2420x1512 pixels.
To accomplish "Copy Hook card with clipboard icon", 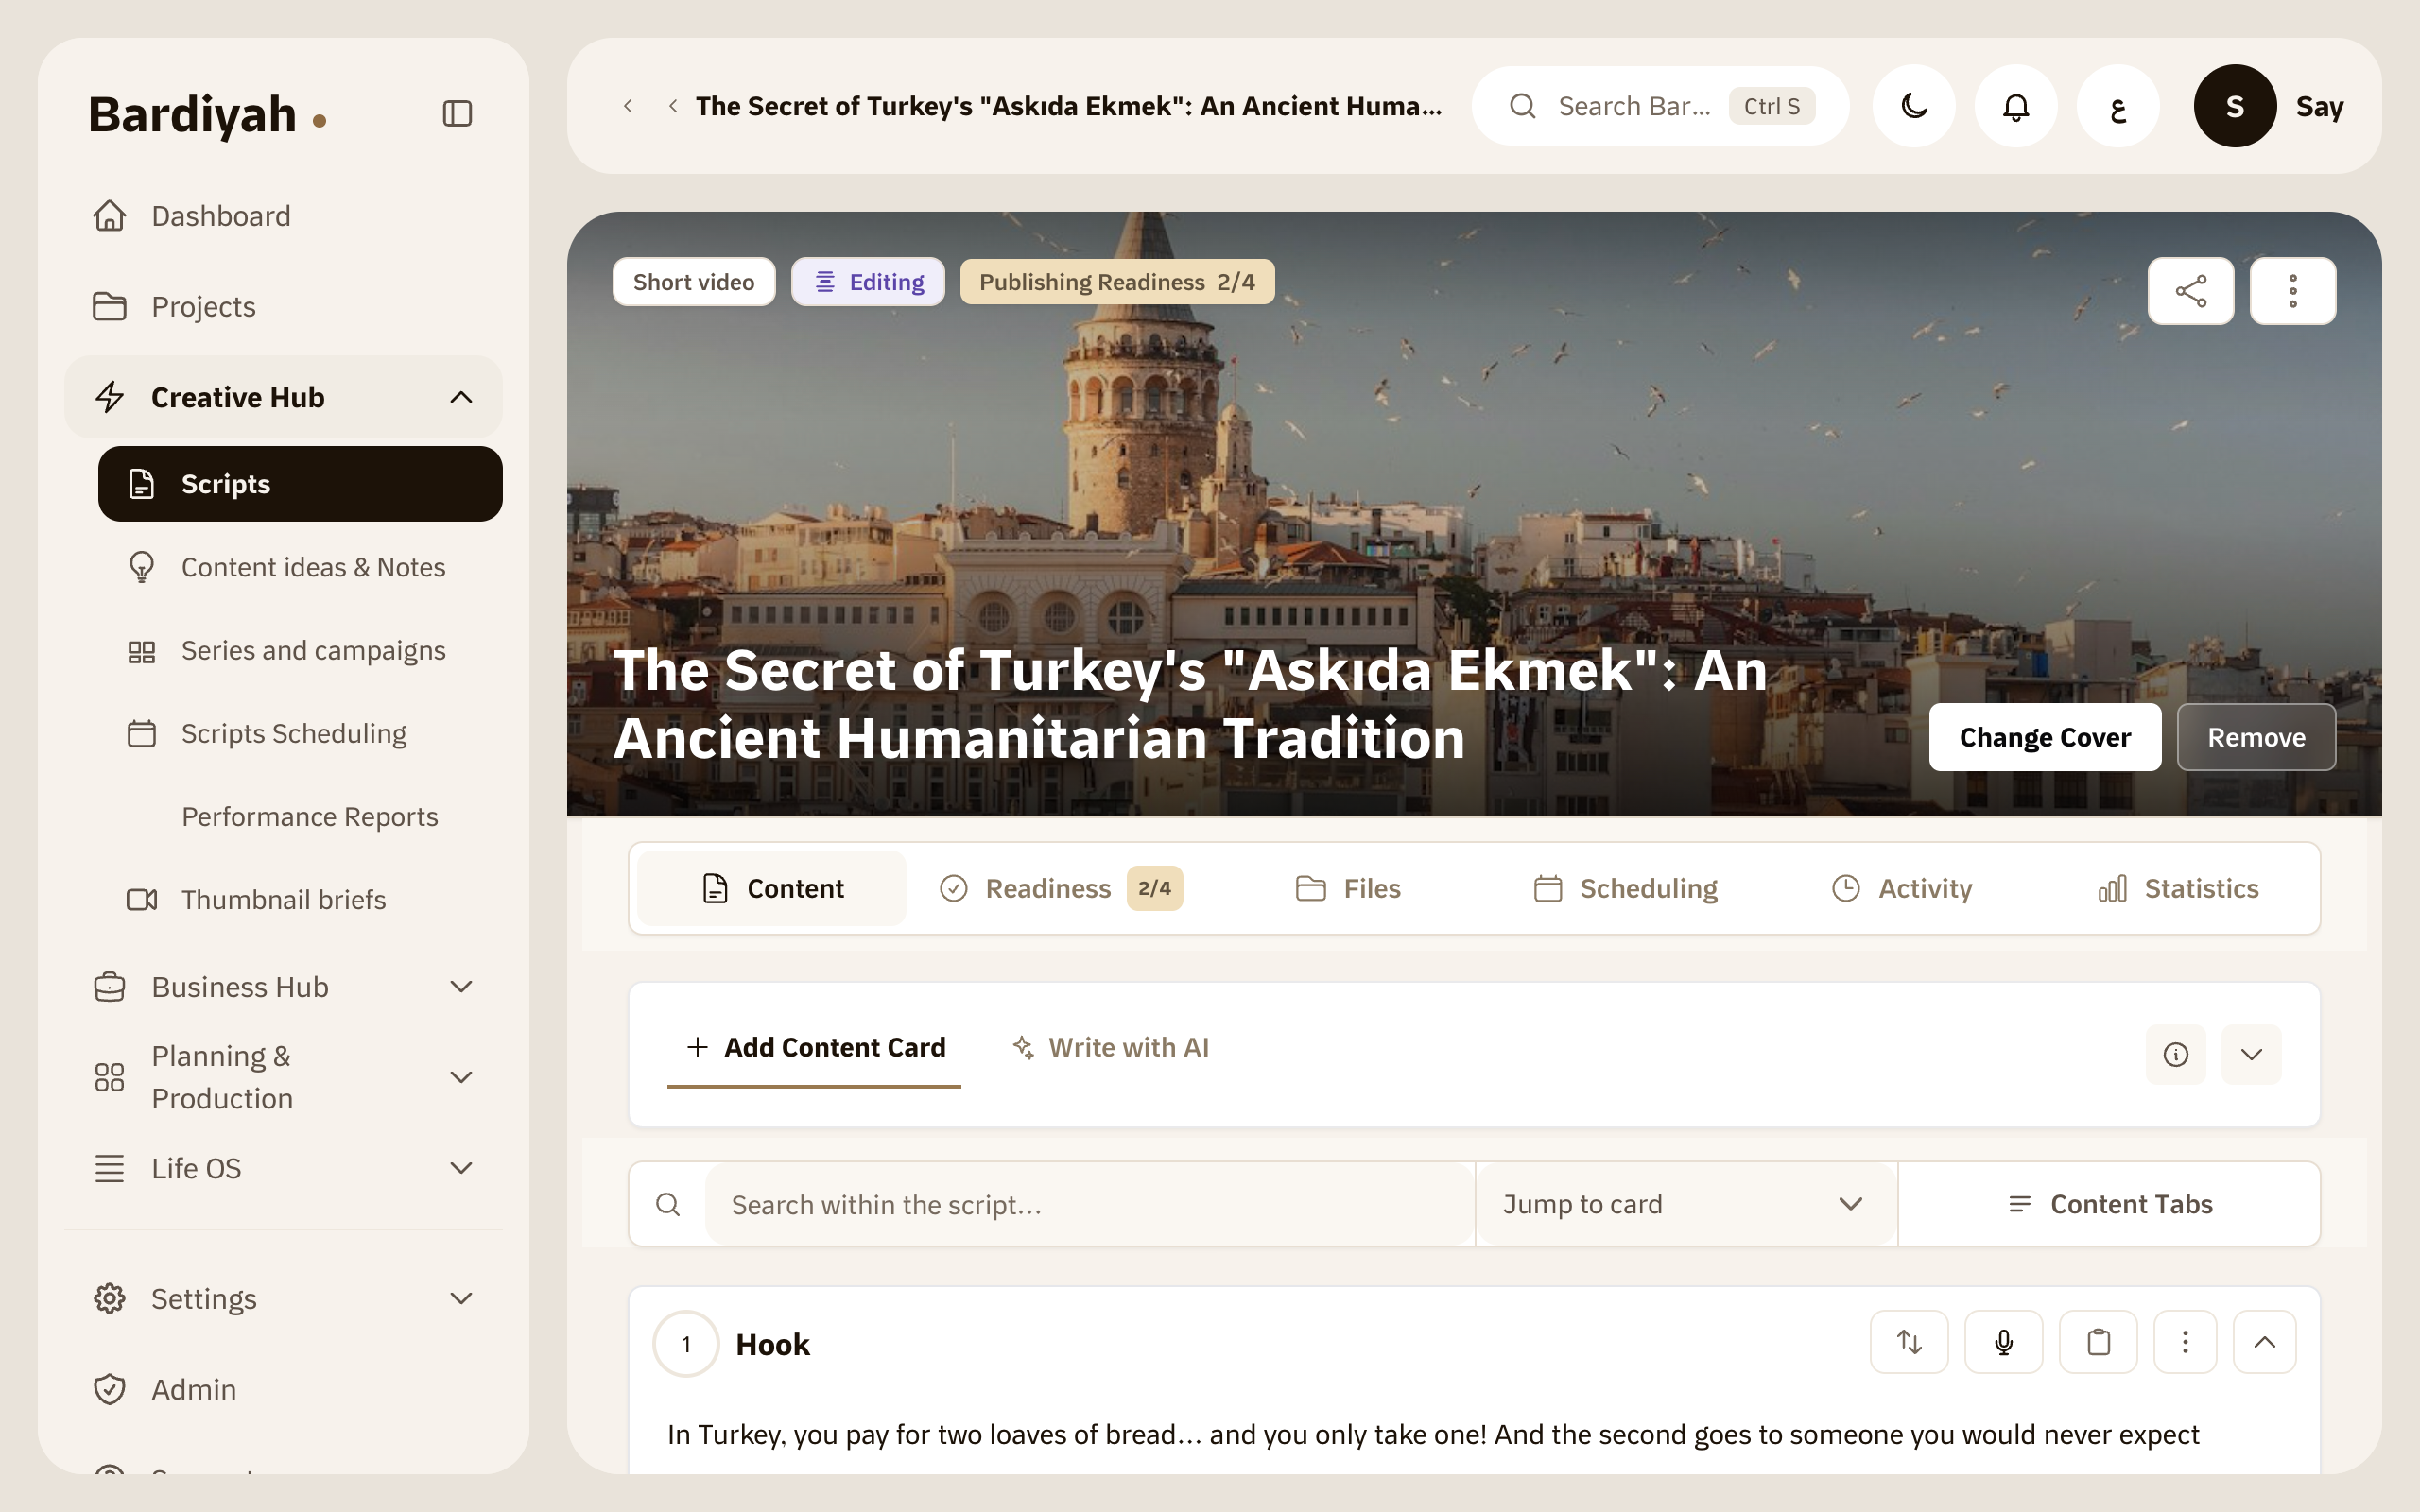I will click(x=2098, y=1342).
